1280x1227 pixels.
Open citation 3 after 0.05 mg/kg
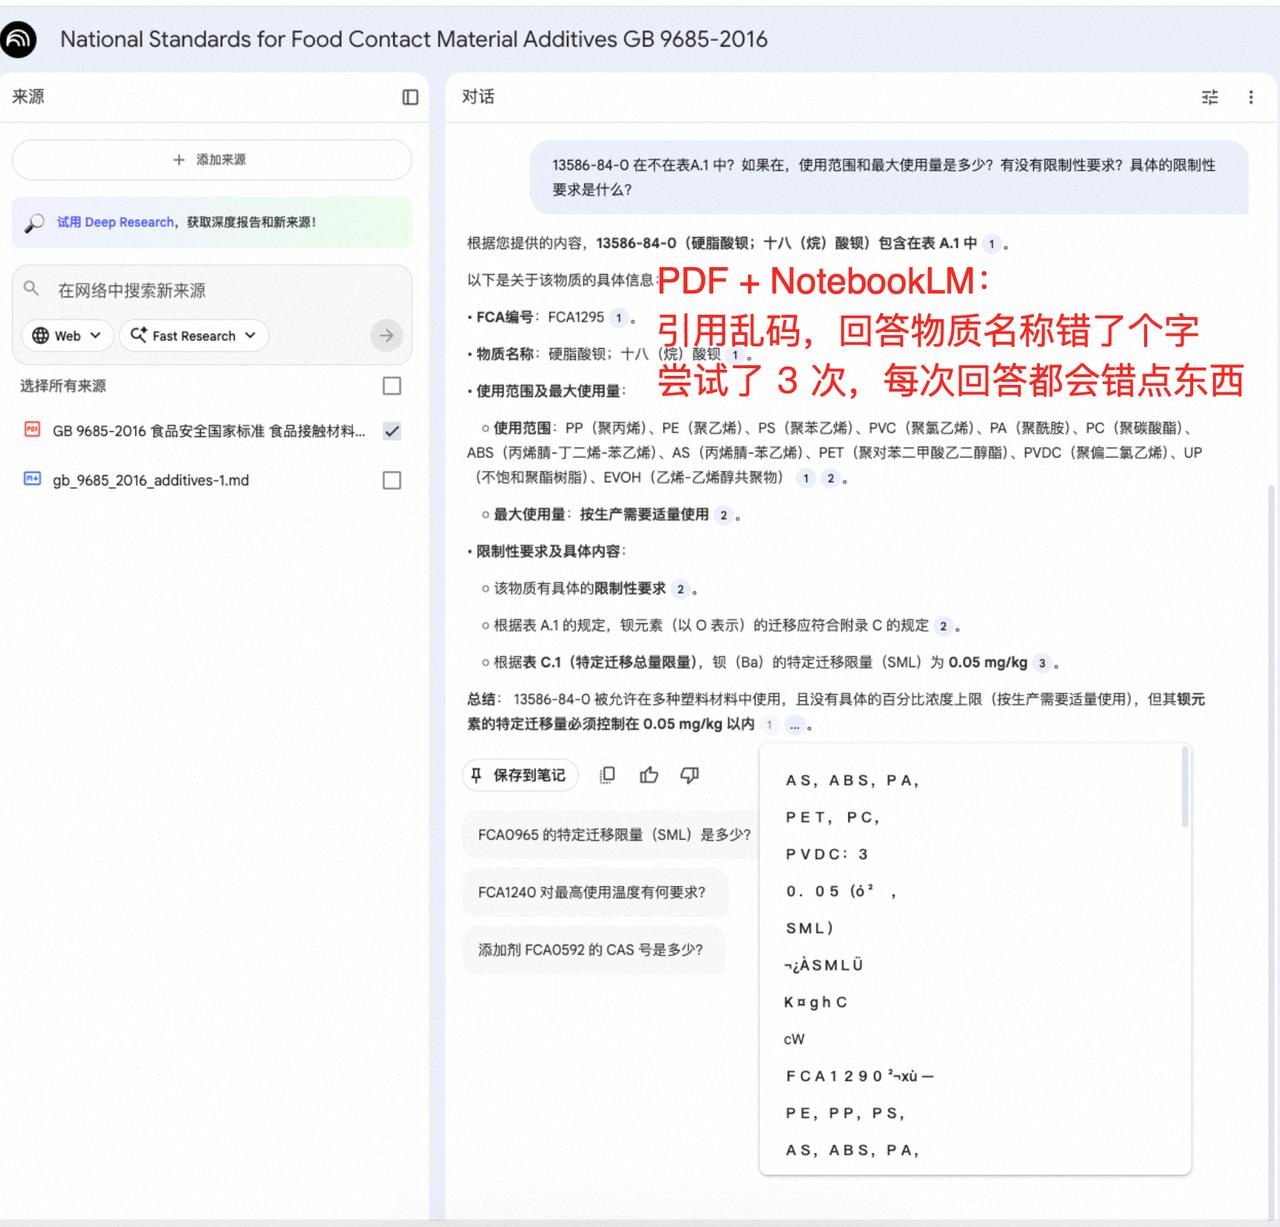click(1042, 663)
